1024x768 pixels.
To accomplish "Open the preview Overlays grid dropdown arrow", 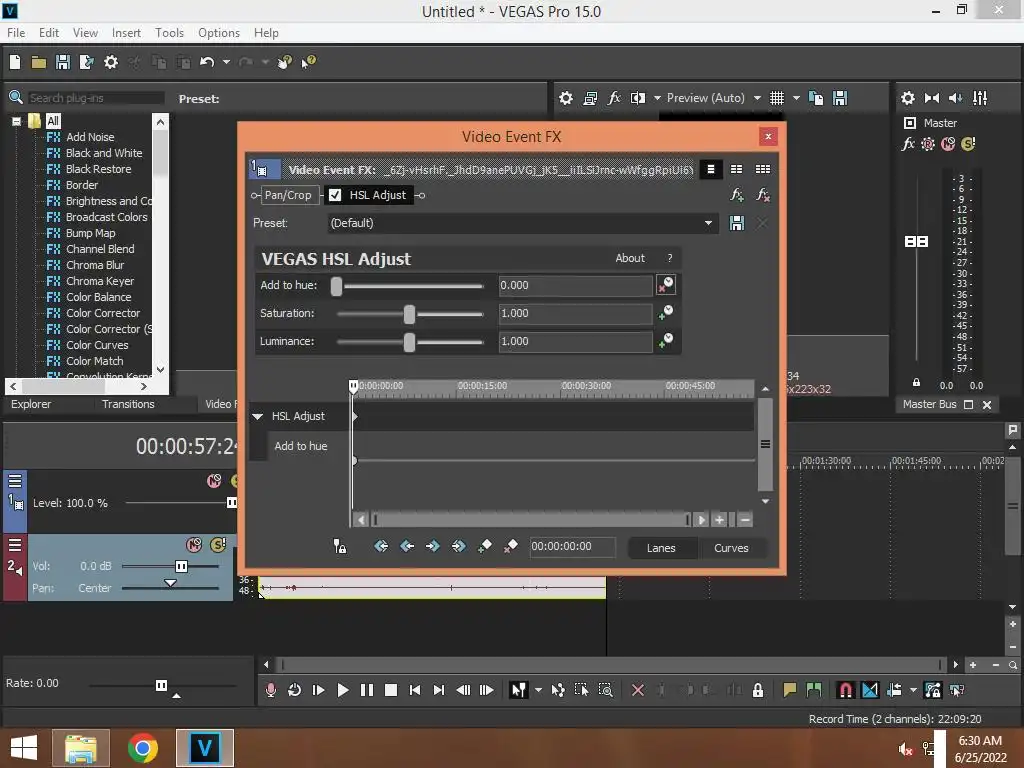I will pos(796,98).
